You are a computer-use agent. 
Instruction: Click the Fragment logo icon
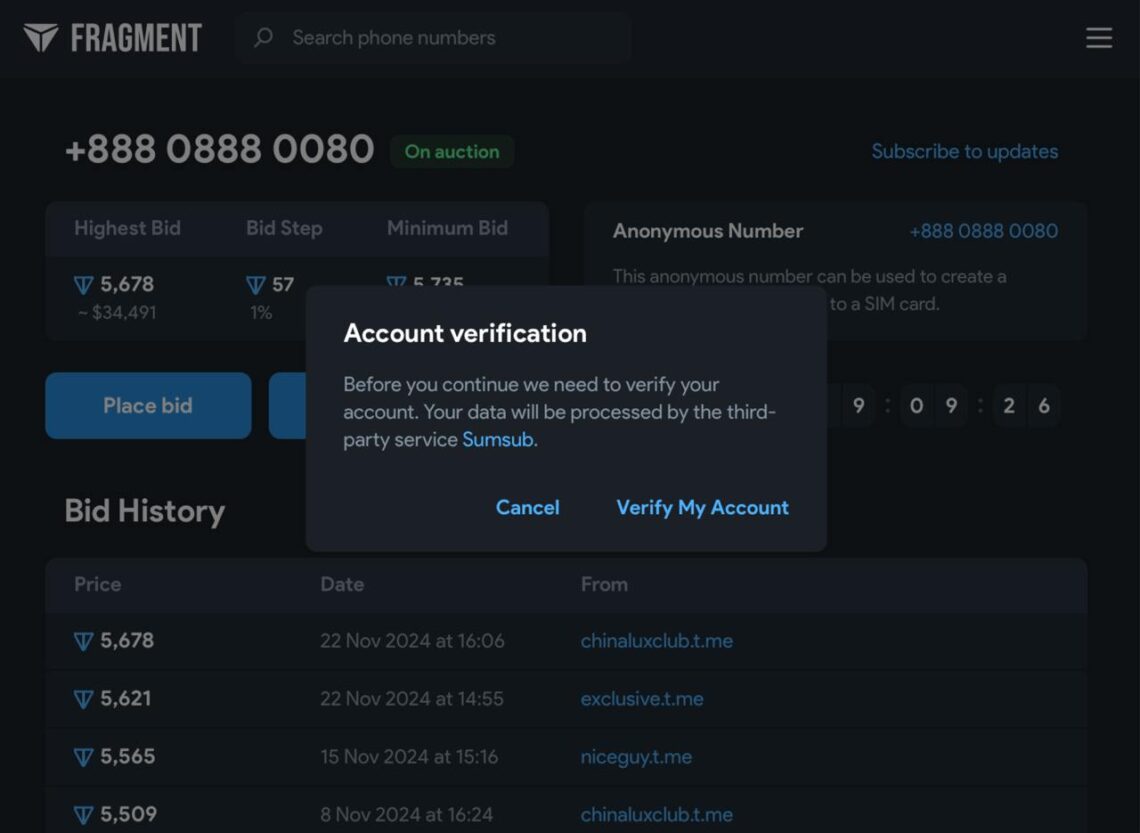coord(41,38)
